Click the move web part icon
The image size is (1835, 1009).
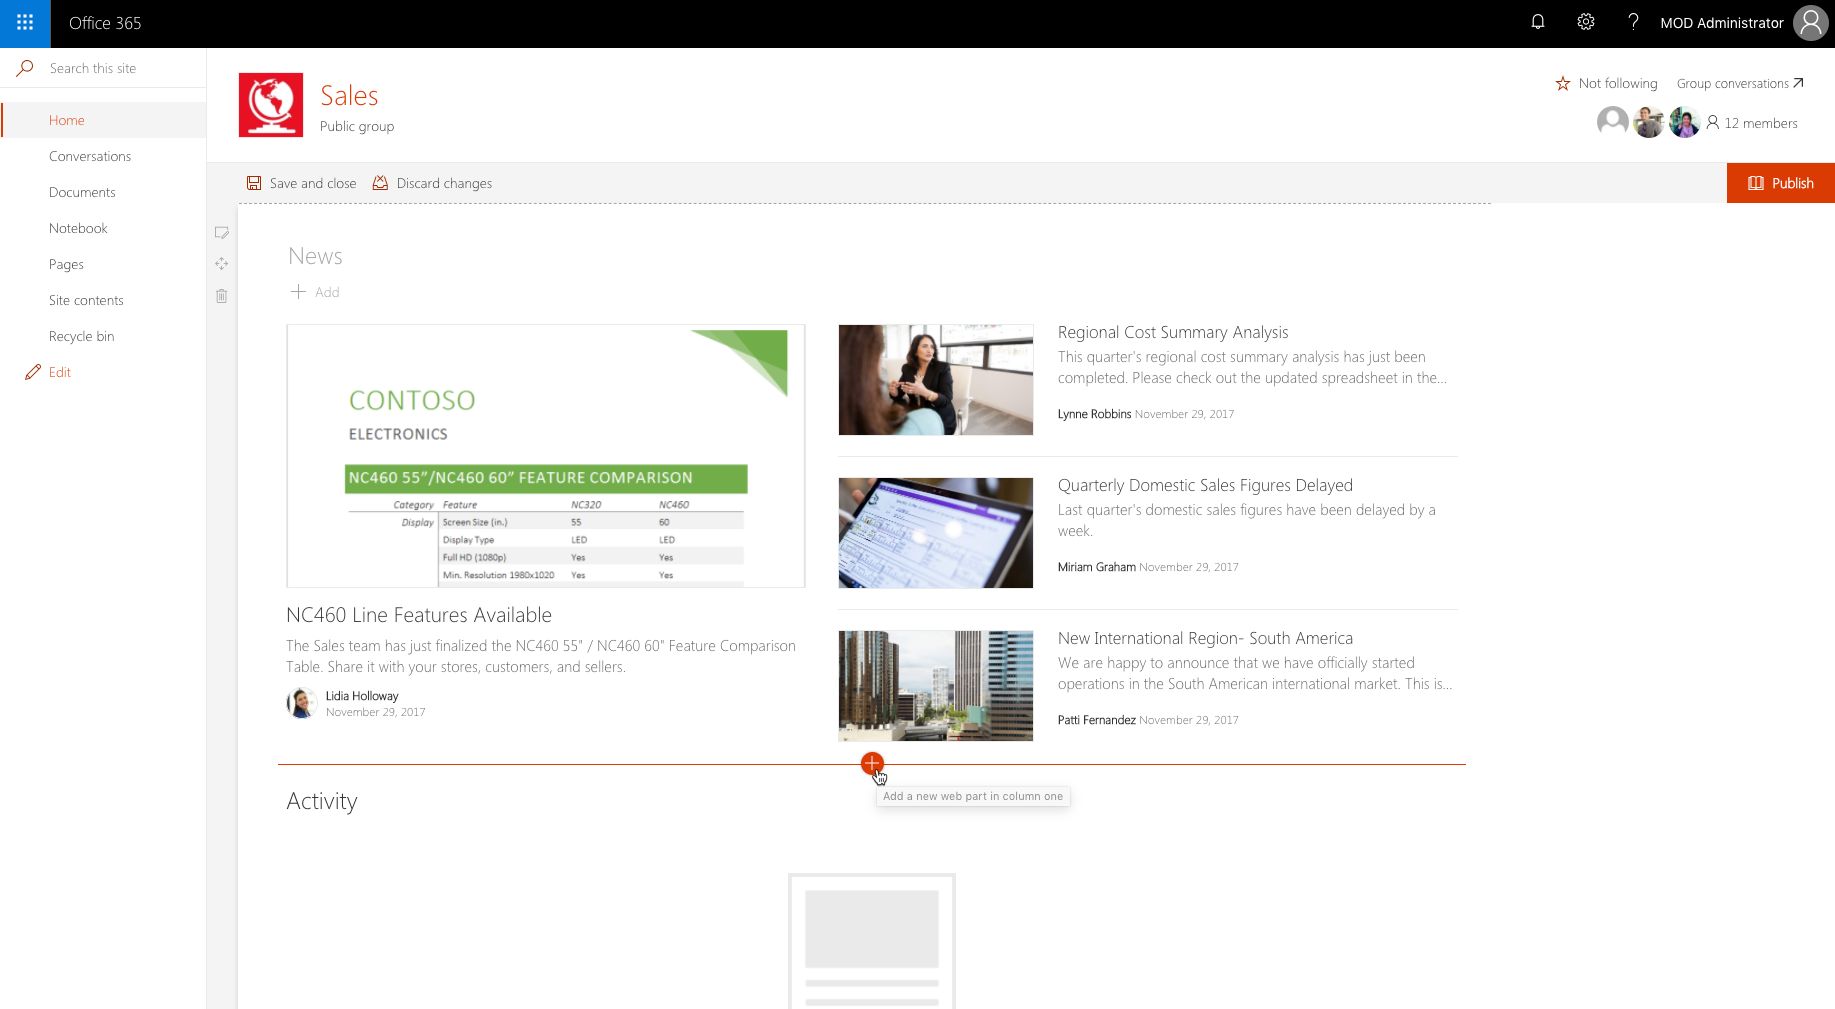coord(222,264)
